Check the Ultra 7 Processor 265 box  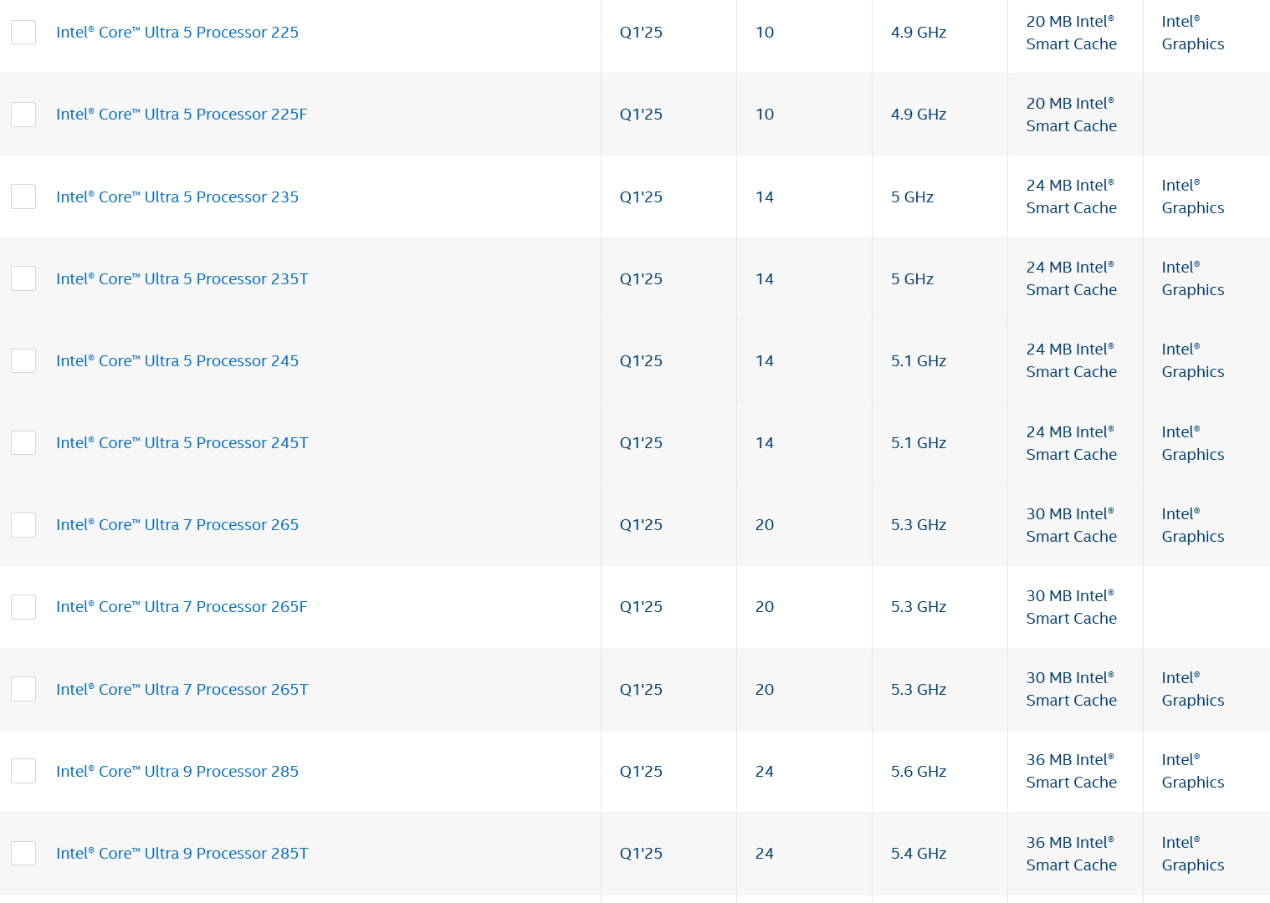point(23,525)
